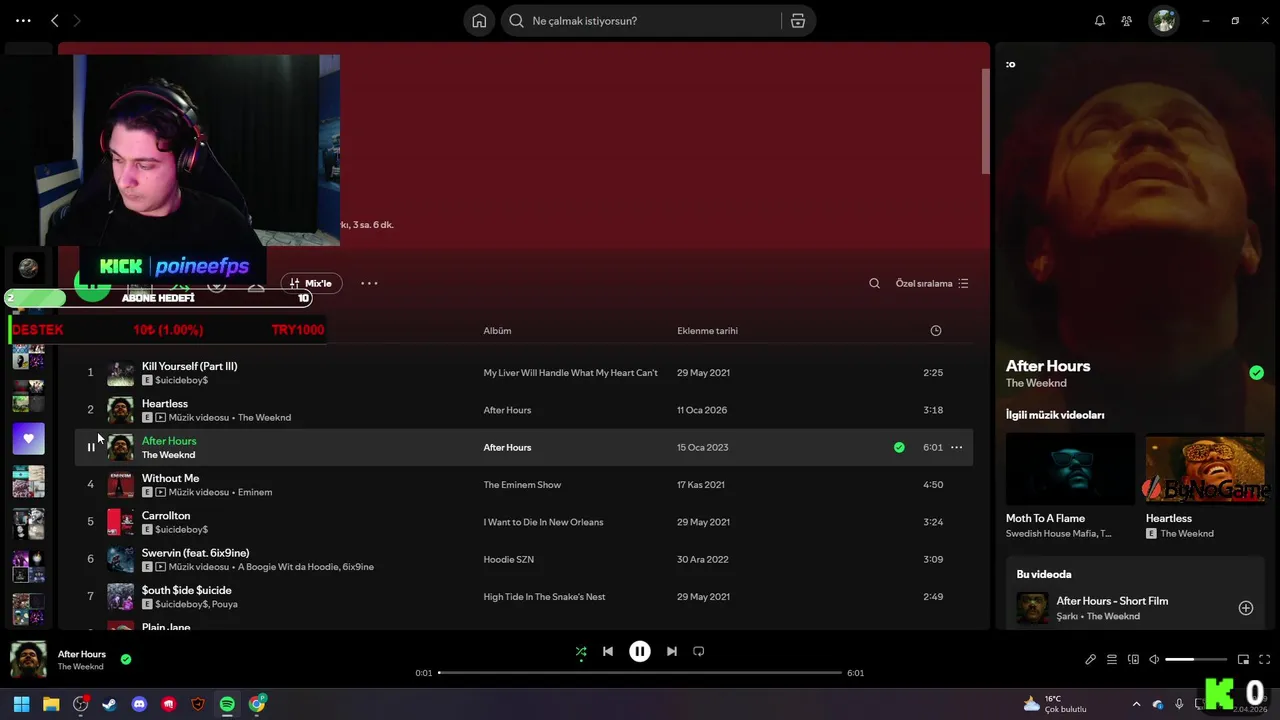Click the playlist vertical scrollbar
This screenshot has width=1280, height=720.
[x=985, y=120]
